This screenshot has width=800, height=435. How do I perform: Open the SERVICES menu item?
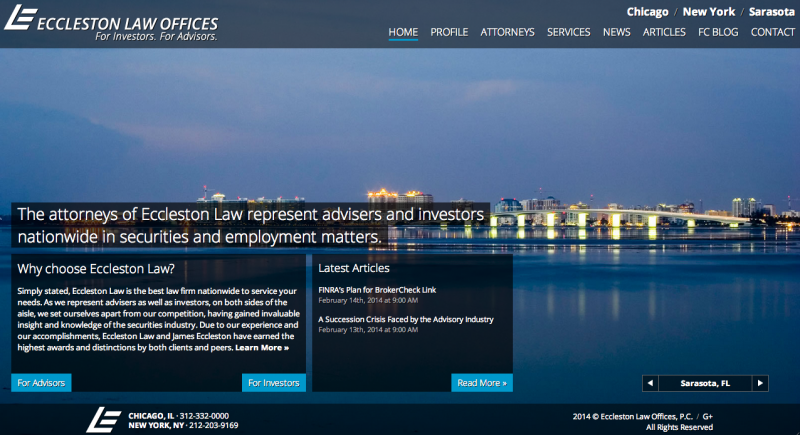[568, 32]
